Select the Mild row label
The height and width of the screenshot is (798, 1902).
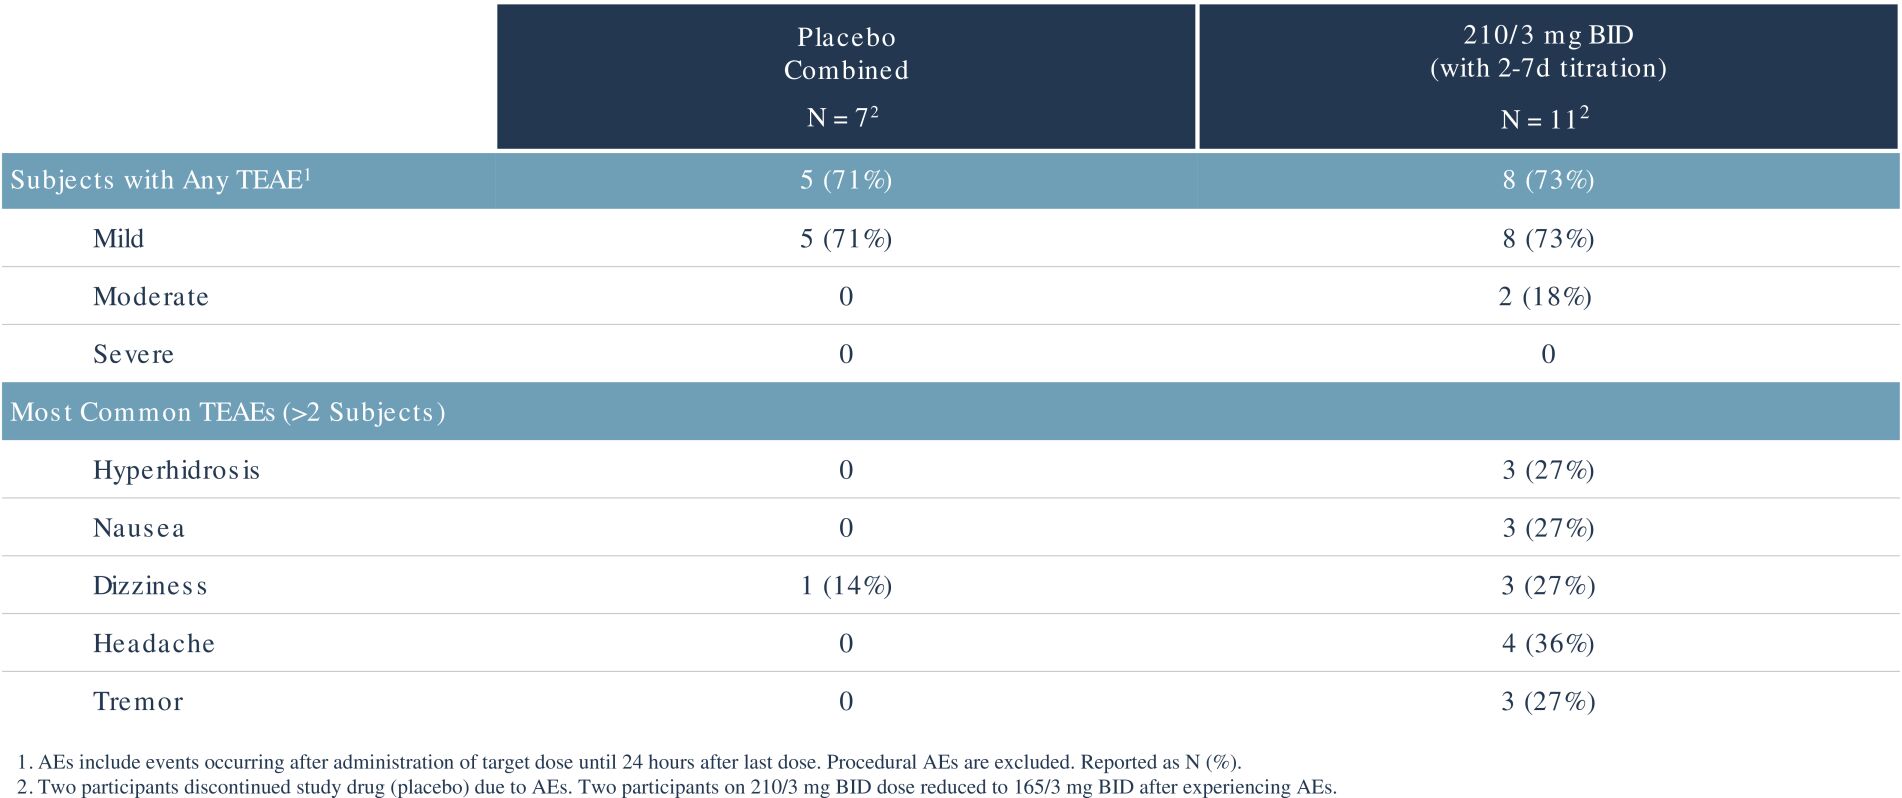118,239
